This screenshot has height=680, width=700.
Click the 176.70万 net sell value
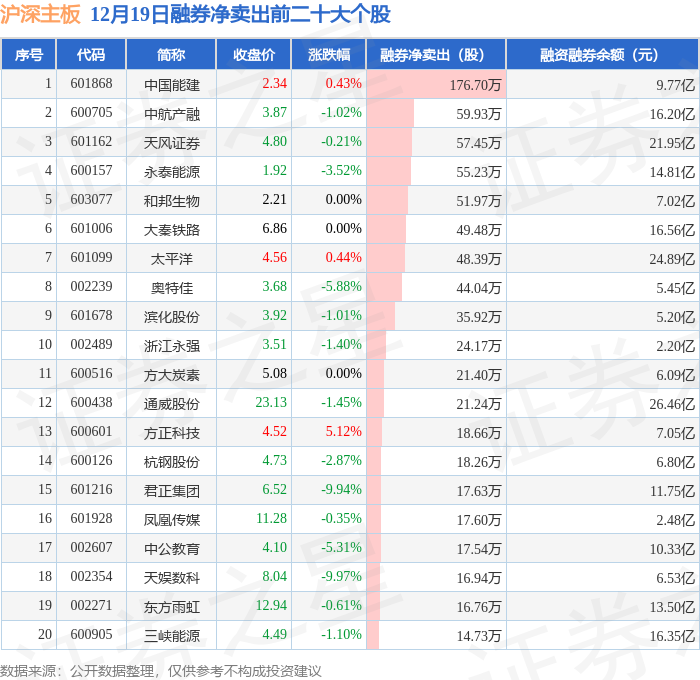[x=475, y=85]
